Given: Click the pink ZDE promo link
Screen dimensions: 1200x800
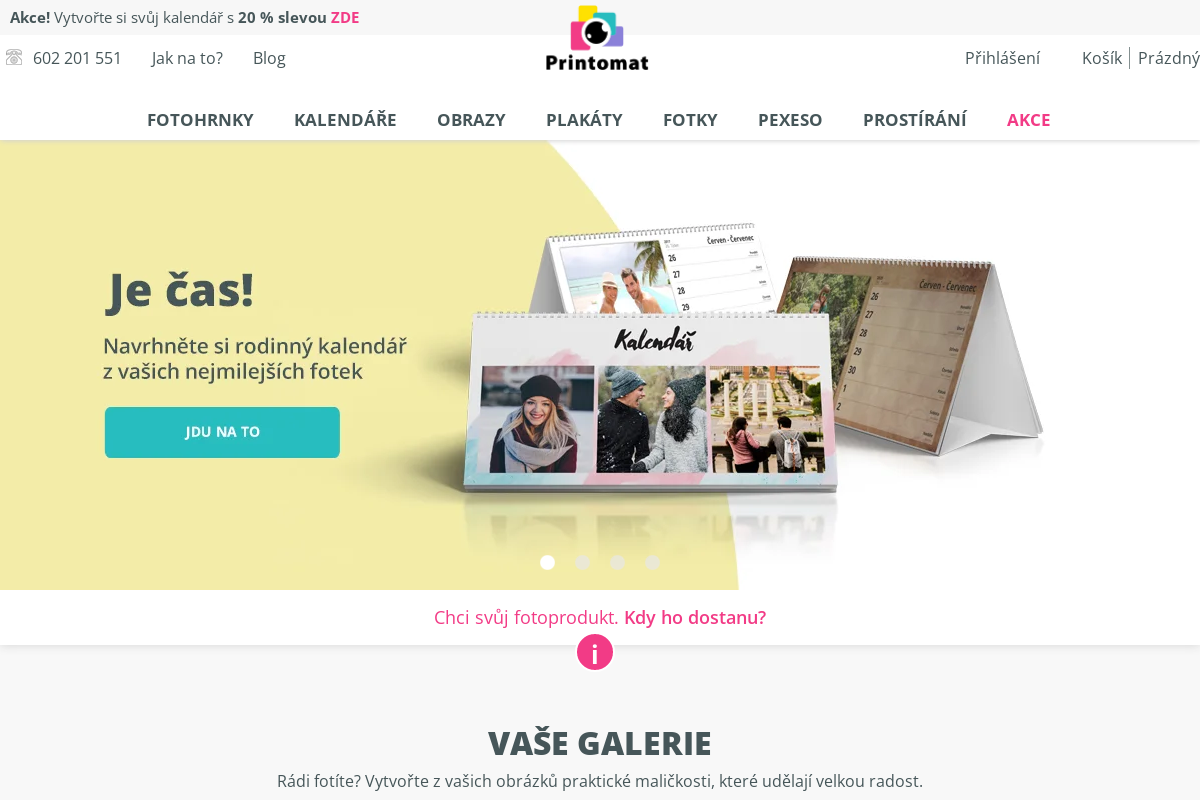Looking at the screenshot, I should (345, 17).
